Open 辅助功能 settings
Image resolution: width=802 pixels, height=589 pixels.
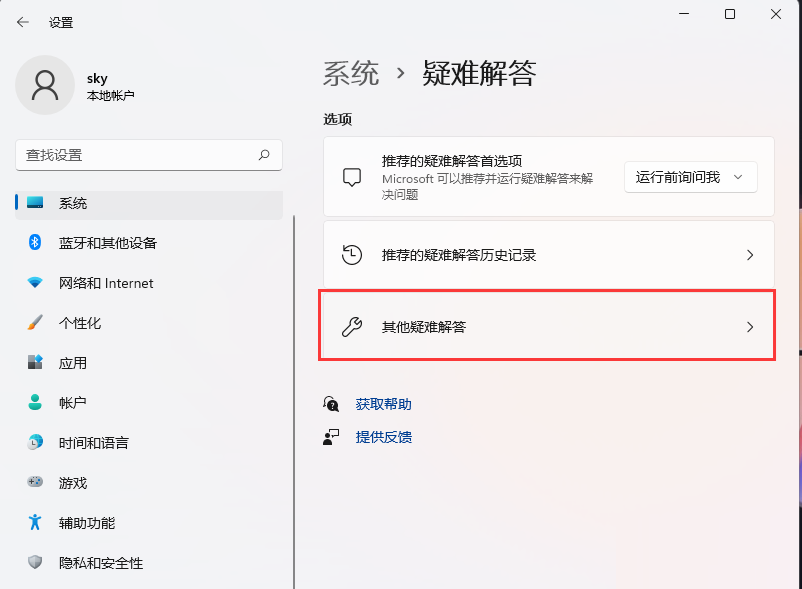tap(149, 523)
